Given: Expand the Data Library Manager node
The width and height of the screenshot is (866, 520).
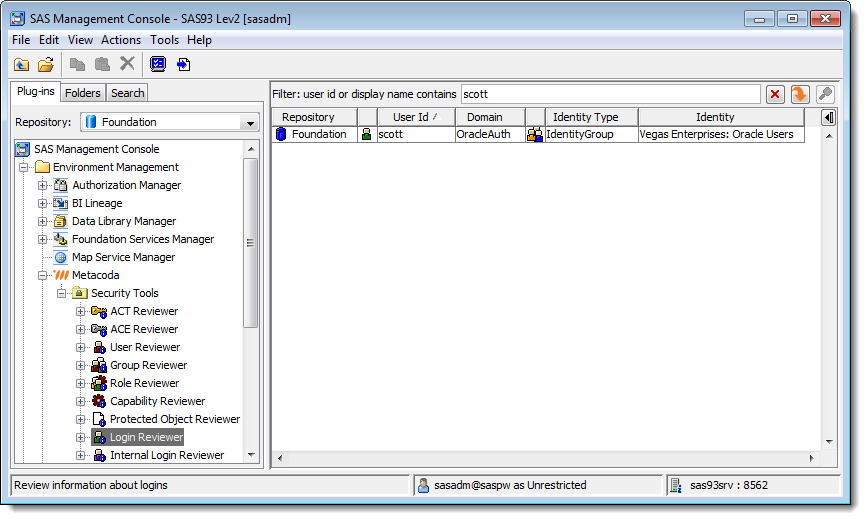Looking at the screenshot, I should (x=42, y=221).
